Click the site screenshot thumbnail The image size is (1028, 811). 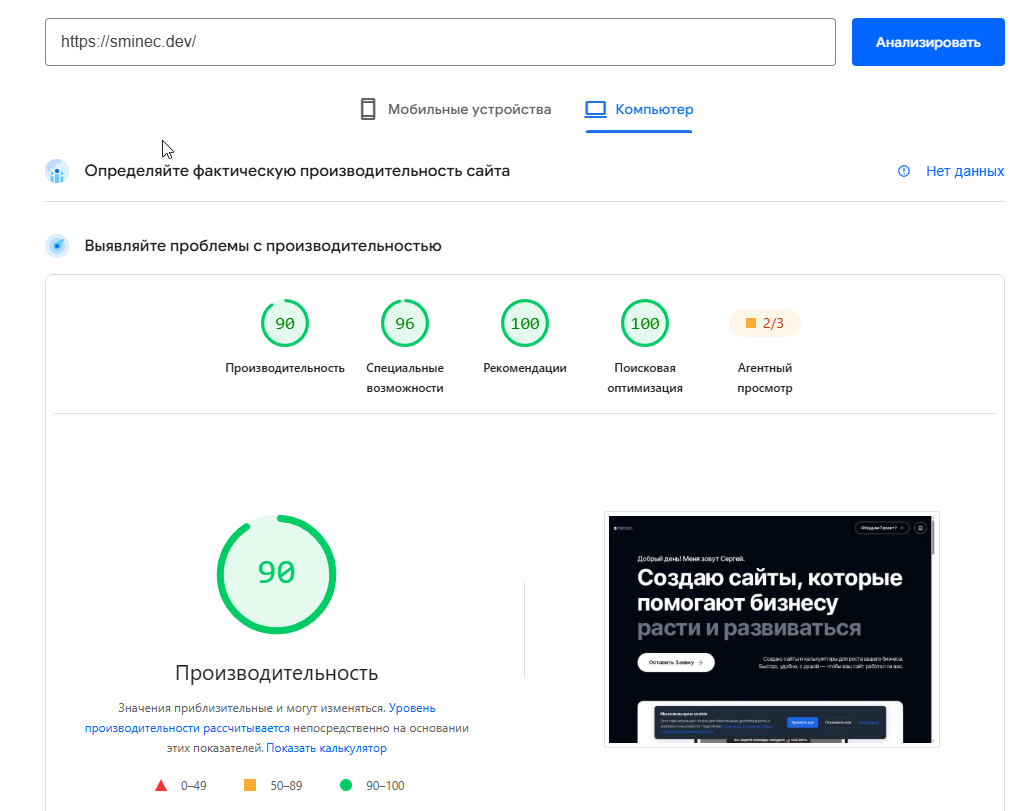coord(771,629)
